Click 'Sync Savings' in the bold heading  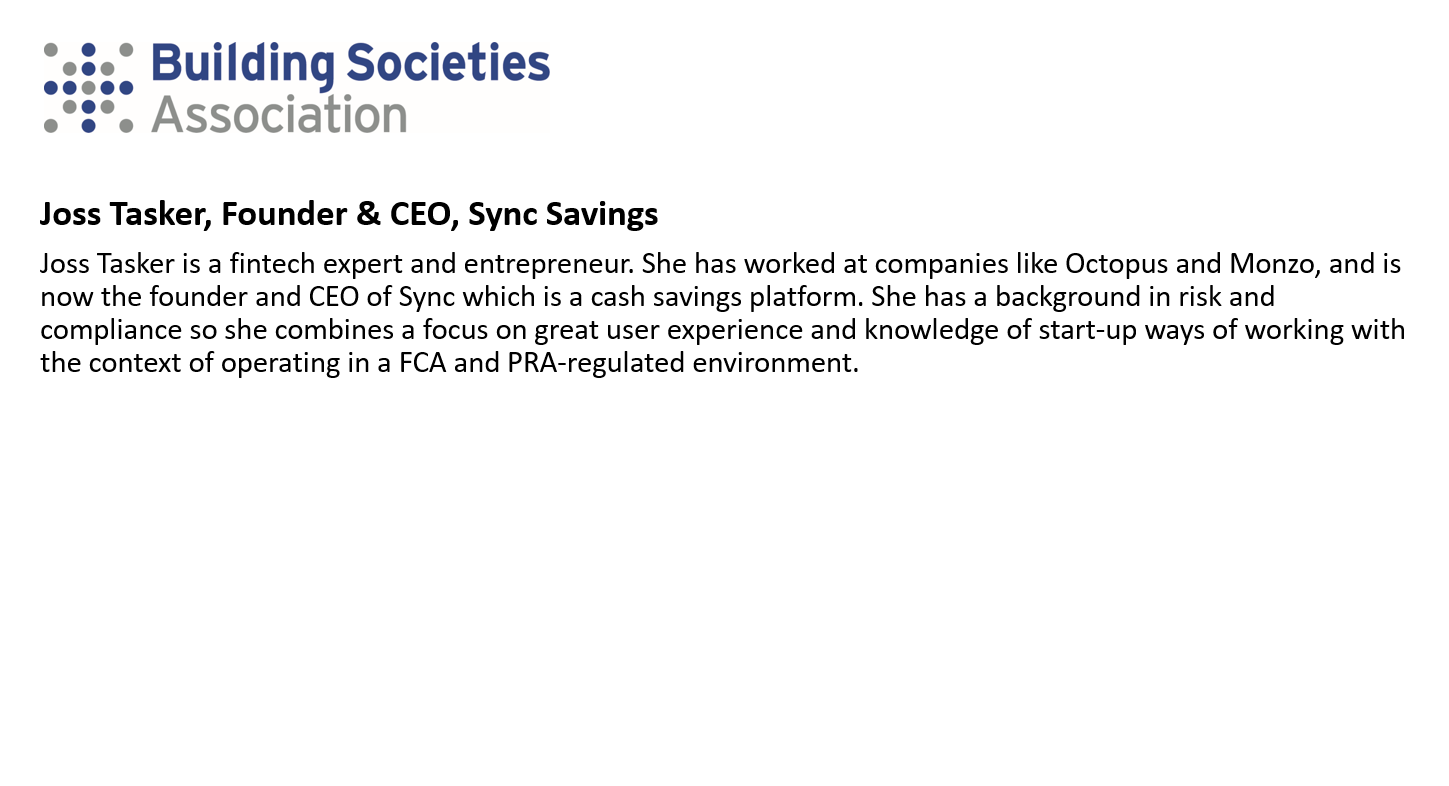563,215
